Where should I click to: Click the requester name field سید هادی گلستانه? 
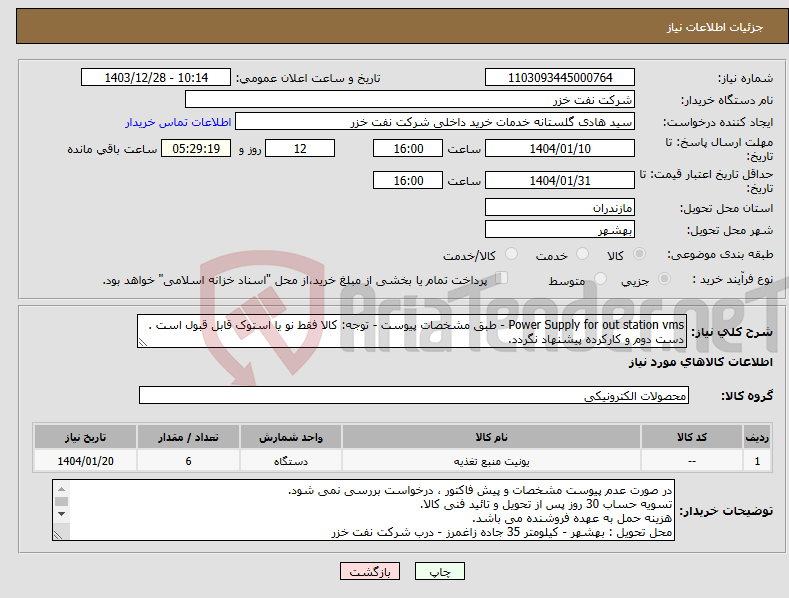point(435,122)
